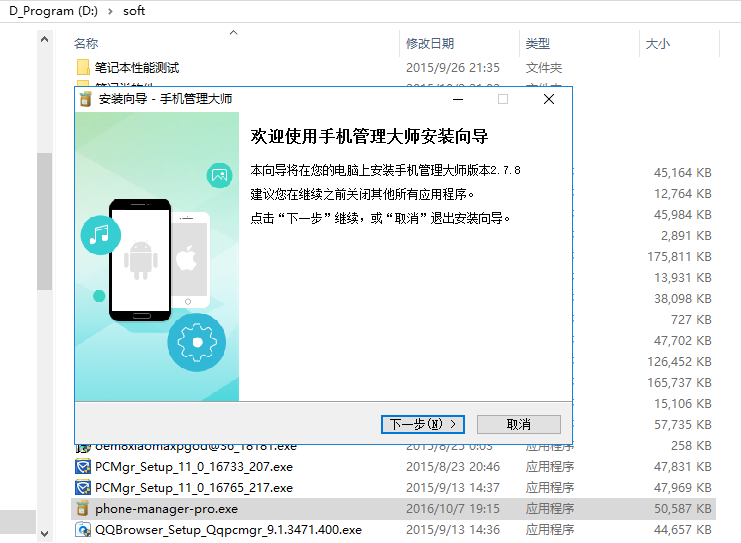Sort file list by 修改日期 column
Image resolution: width=741 pixels, height=543 pixels.
pyautogui.click(x=430, y=43)
